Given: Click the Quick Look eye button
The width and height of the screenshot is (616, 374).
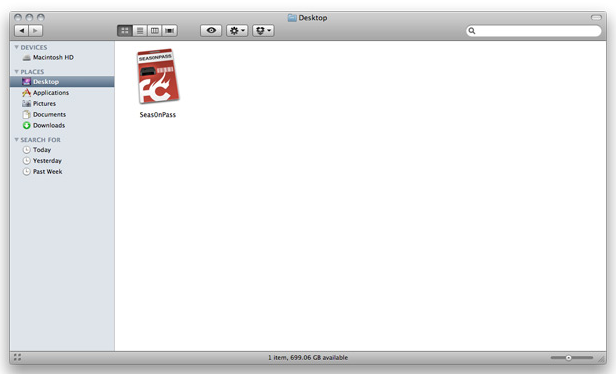Looking at the screenshot, I should (211, 31).
